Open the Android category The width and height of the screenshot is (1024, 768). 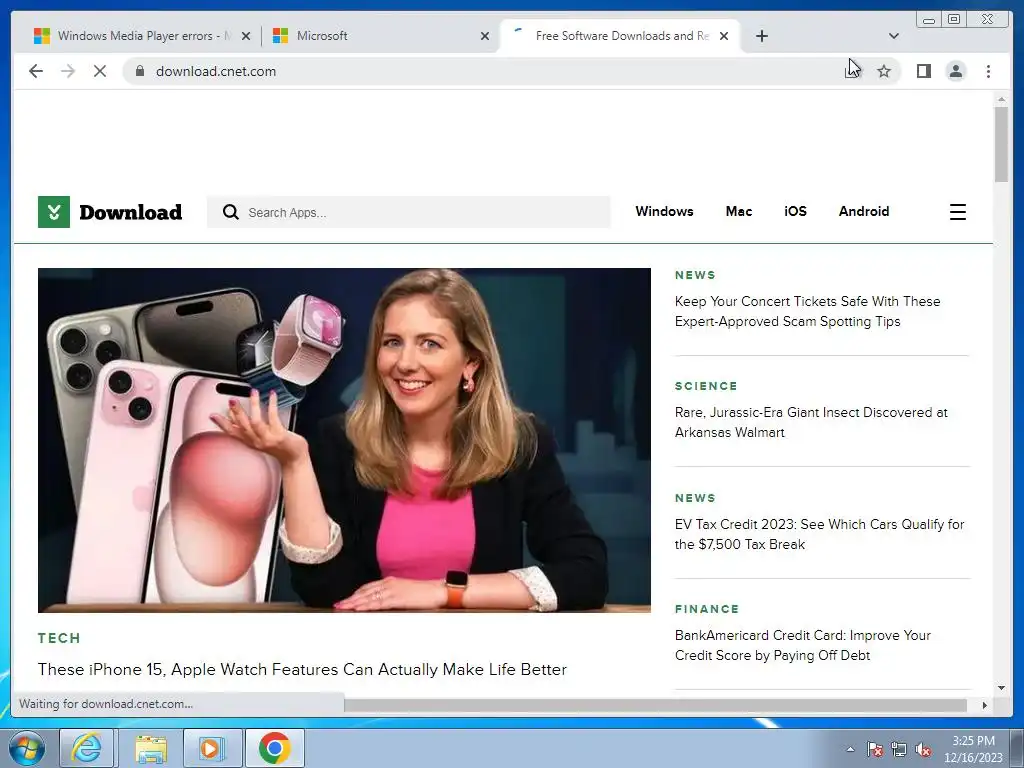pyautogui.click(x=863, y=212)
